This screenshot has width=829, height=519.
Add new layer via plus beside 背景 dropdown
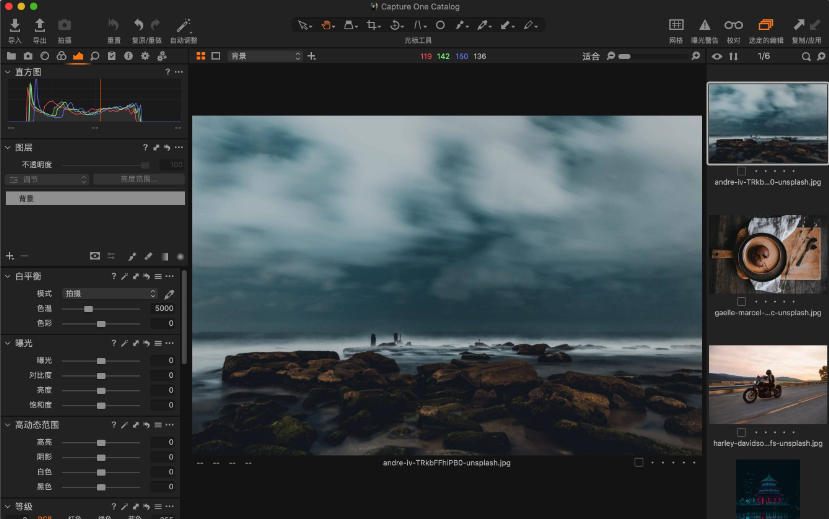pos(311,56)
